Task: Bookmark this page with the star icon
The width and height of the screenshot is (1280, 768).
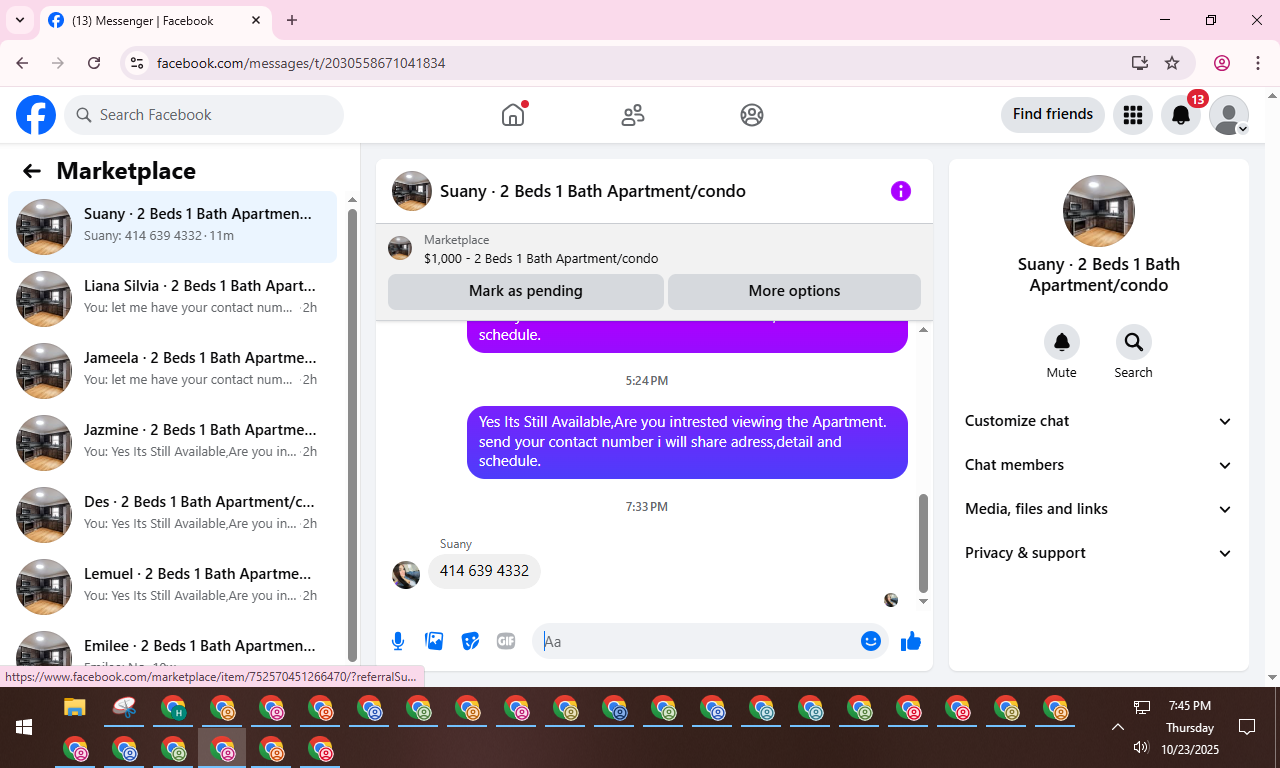Action: pyautogui.click(x=1172, y=63)
